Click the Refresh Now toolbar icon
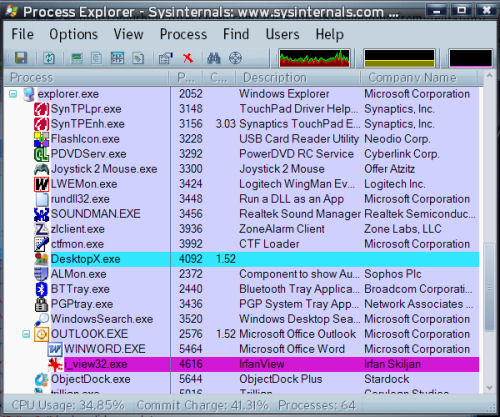The width and height of the screenshot is (500, 417). (x=49, y=58)
